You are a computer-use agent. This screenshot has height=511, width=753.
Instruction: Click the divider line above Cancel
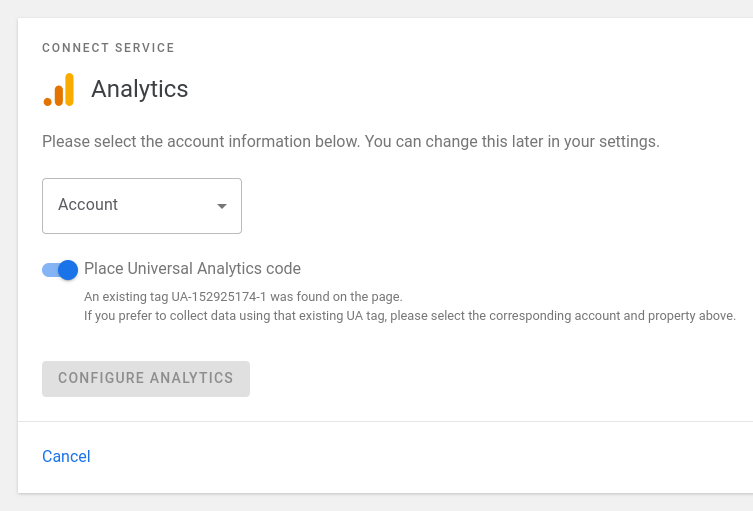pyautogui.click(x=385, y=421)
